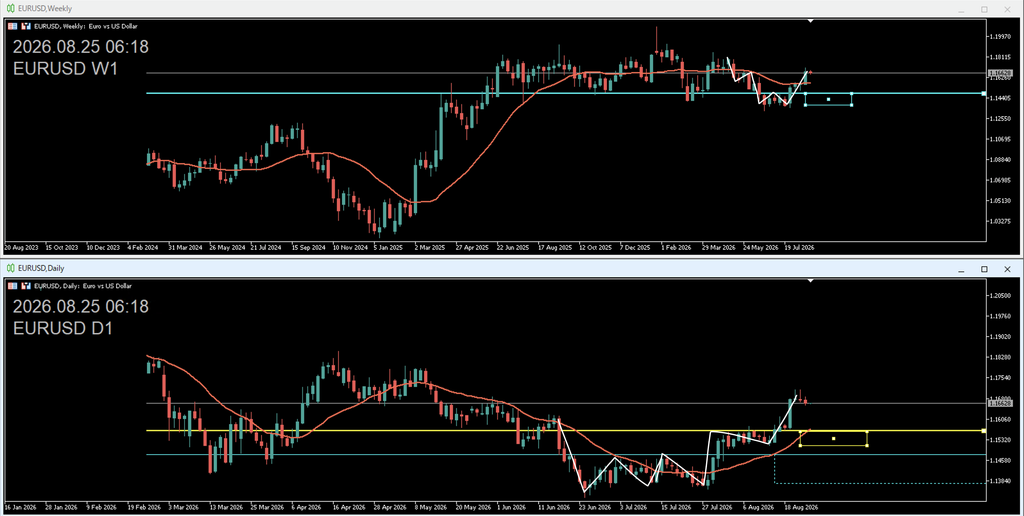Screen dimensions: 1024x516
Task: Maximize the EURUSD,Daily chart window
Action: tap(984, 269)
